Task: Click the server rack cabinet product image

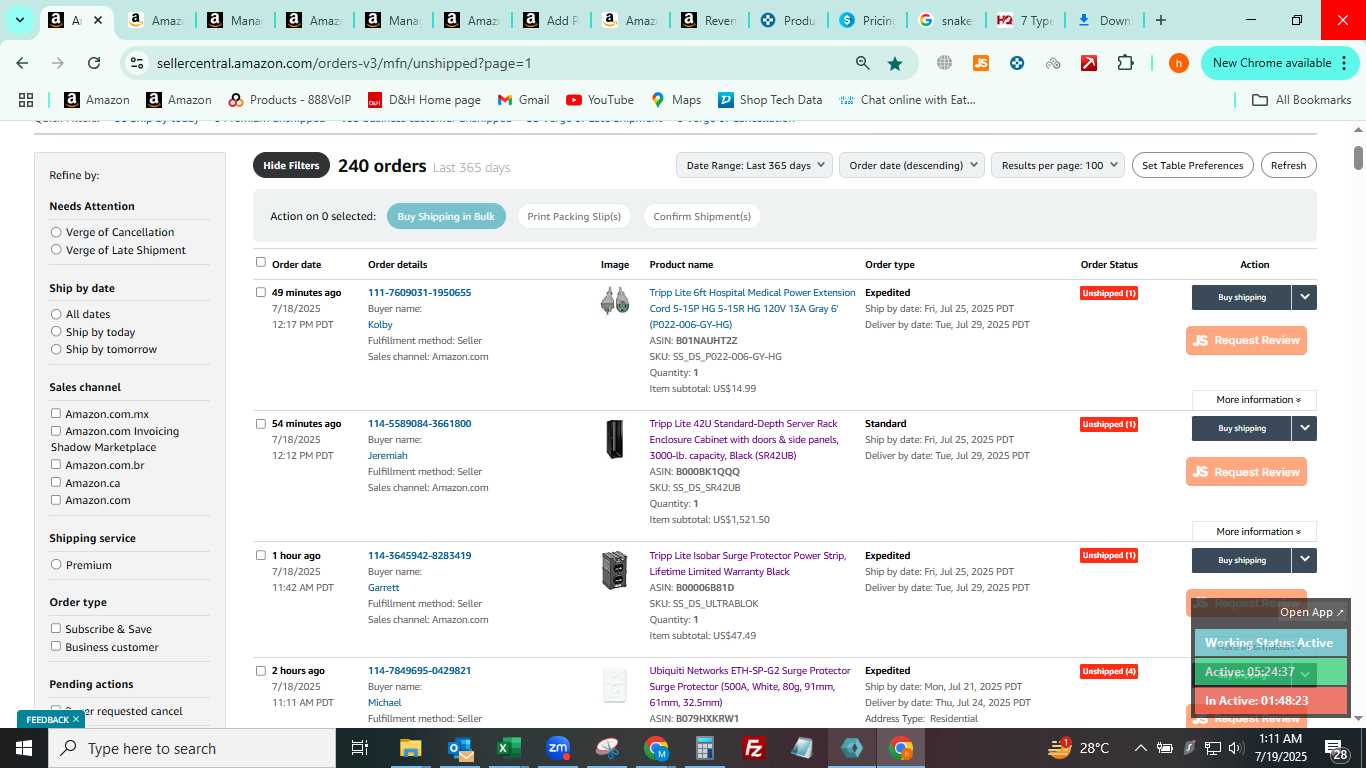Action: click(x=614, y=439)
